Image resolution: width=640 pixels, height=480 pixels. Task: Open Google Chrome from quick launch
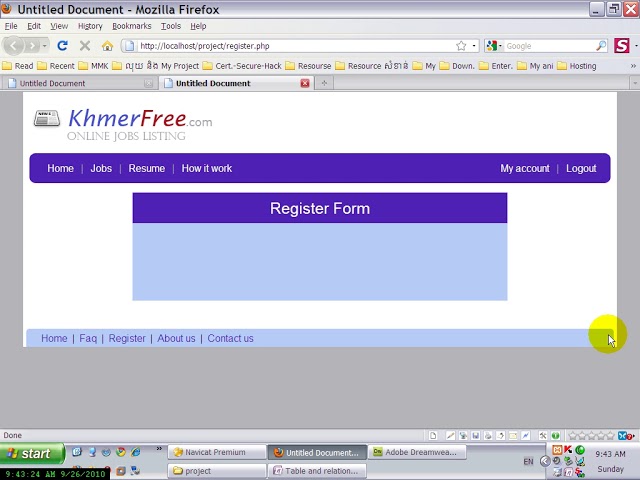[x=121, y=452]
